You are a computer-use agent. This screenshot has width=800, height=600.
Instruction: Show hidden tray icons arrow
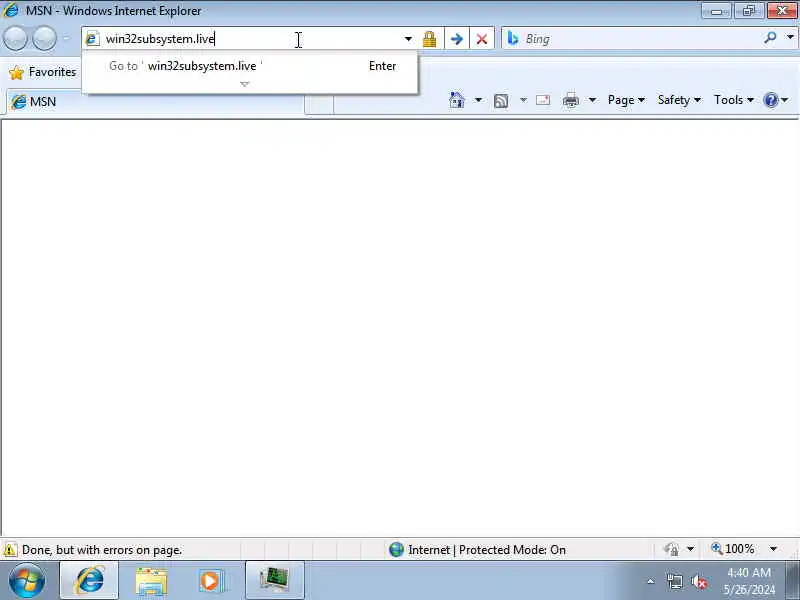click(x=651, y=581)
